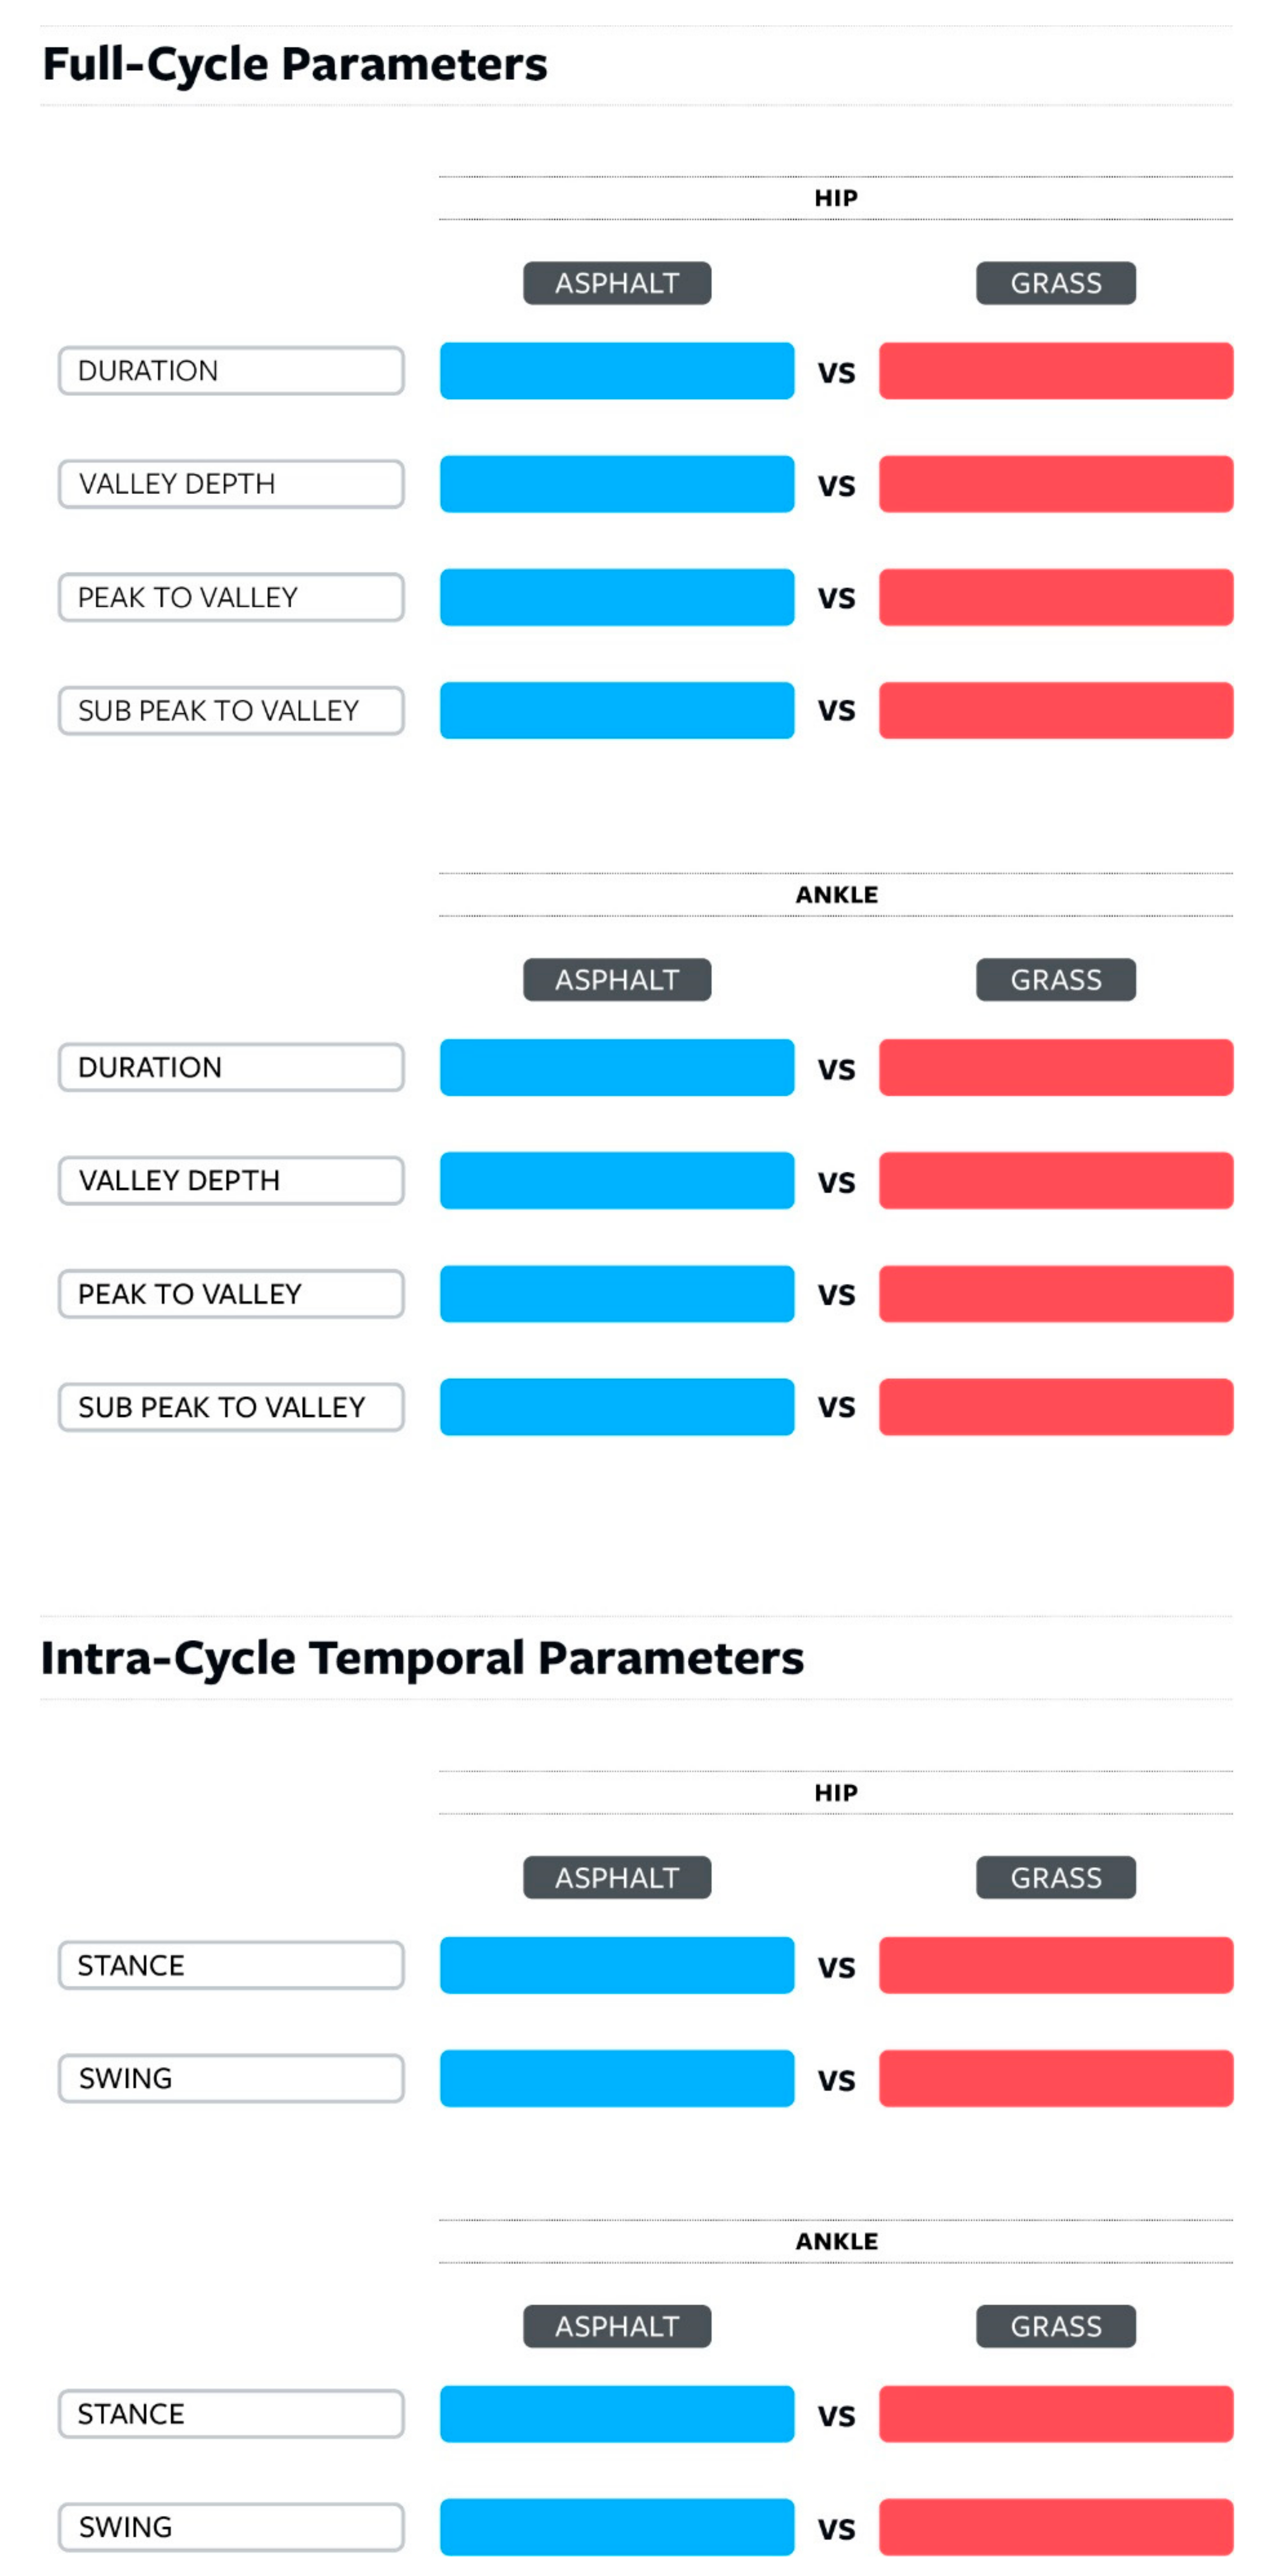Click the hip Sub Peak to Valley label
This screenshot has height=2576, width=1268.
tap(230, 710)
